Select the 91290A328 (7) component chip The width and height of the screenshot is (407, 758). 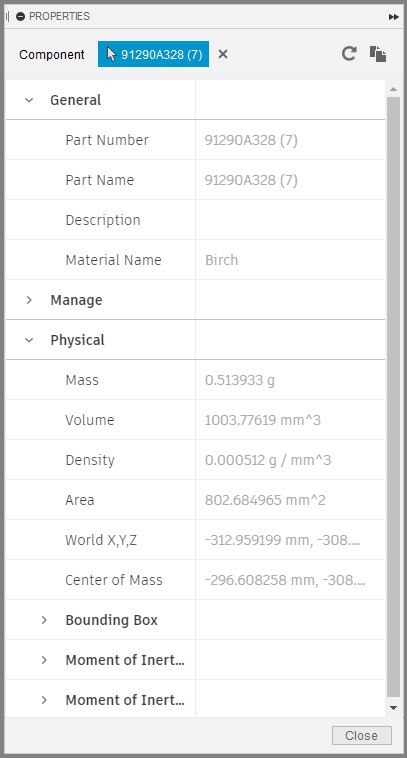tap(154, 54)
